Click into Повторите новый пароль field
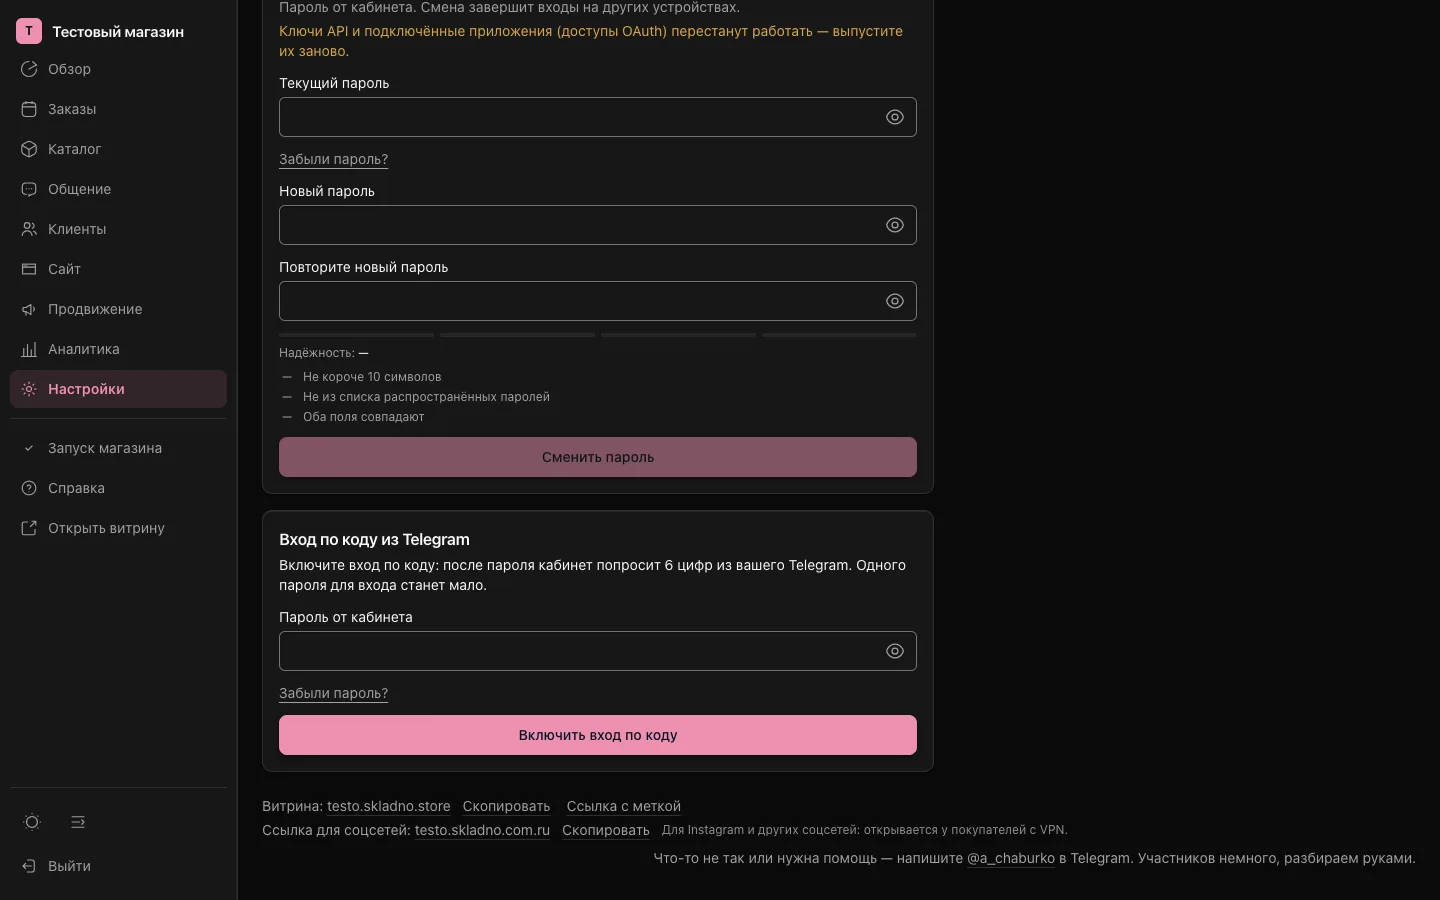This screenshot has height=900, width=1440. [x=598, y=301]
